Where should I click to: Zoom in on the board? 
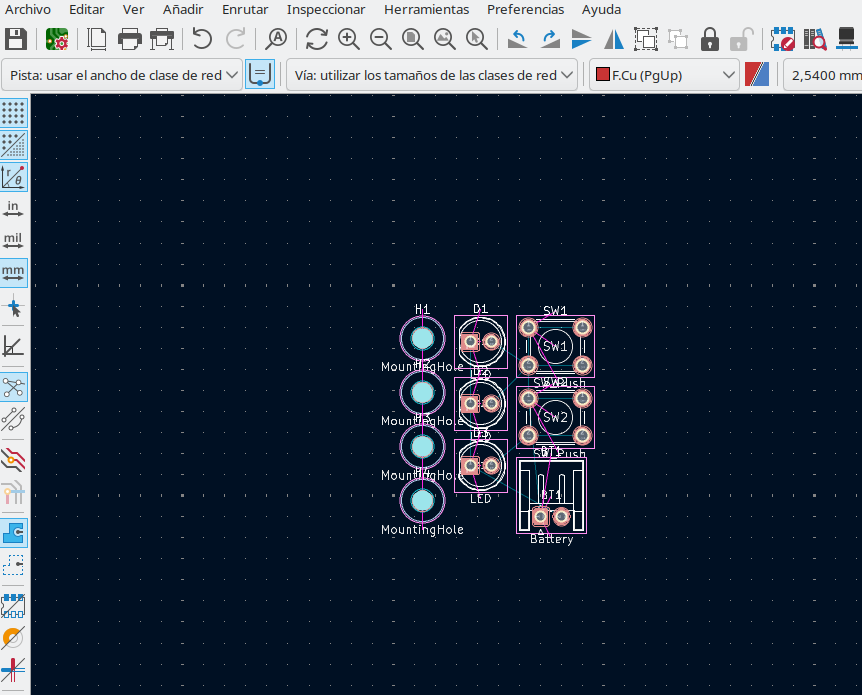click(349, 40)
